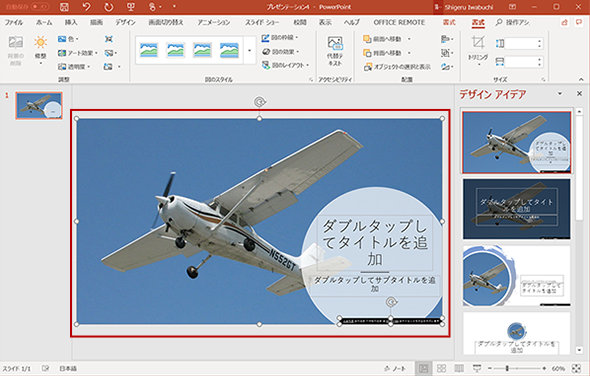590x376 pixels.
Task: Click the Compress Pictures icon
Action: 109,39
